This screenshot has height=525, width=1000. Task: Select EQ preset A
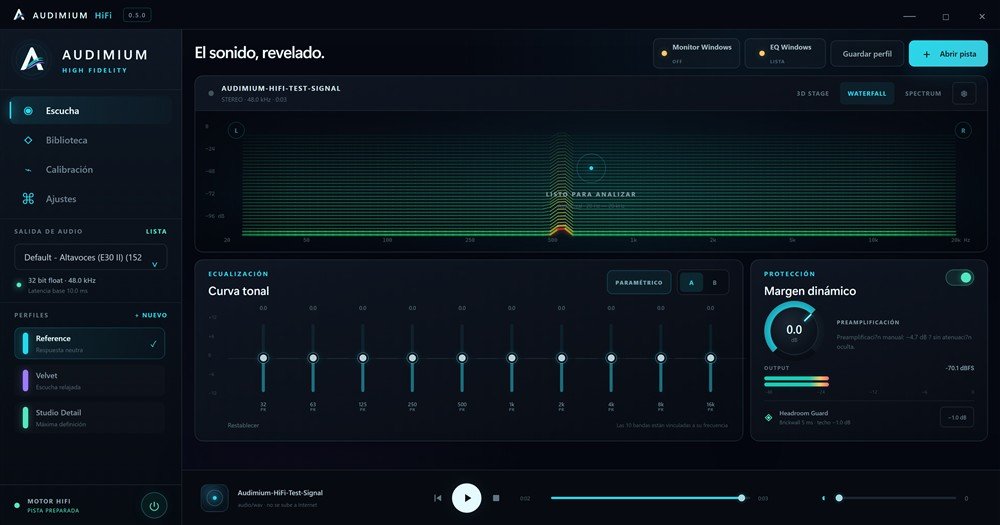pyautogui.click(x=691, y=283)
